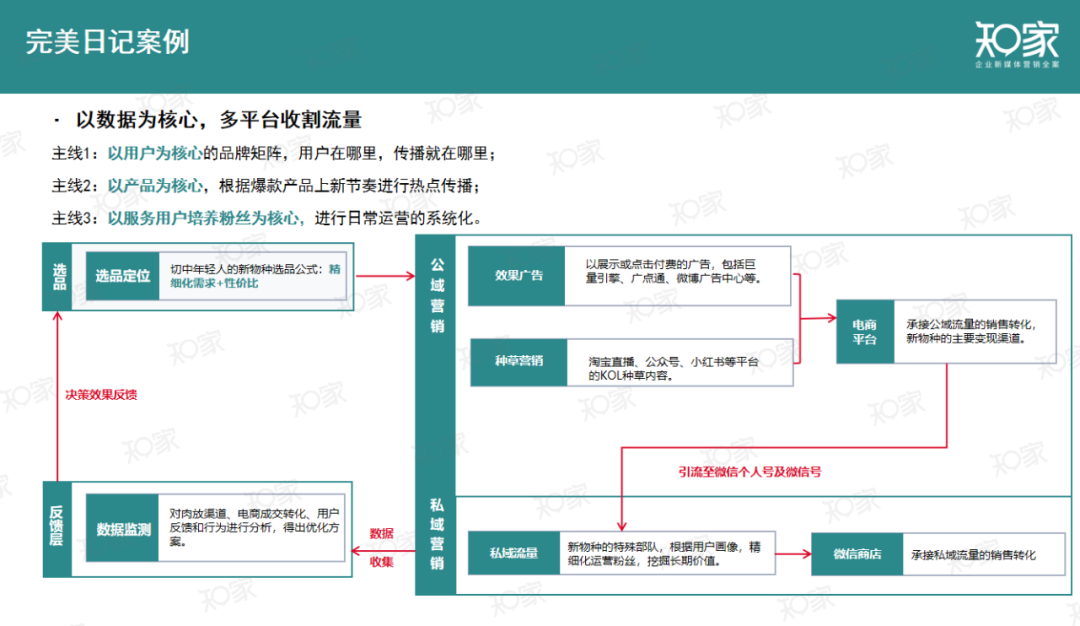The height and width of the screenshot is (626, 1080).
Task: Click the text 承接公域流量的销售转化
Action: (x=971, y=331)
